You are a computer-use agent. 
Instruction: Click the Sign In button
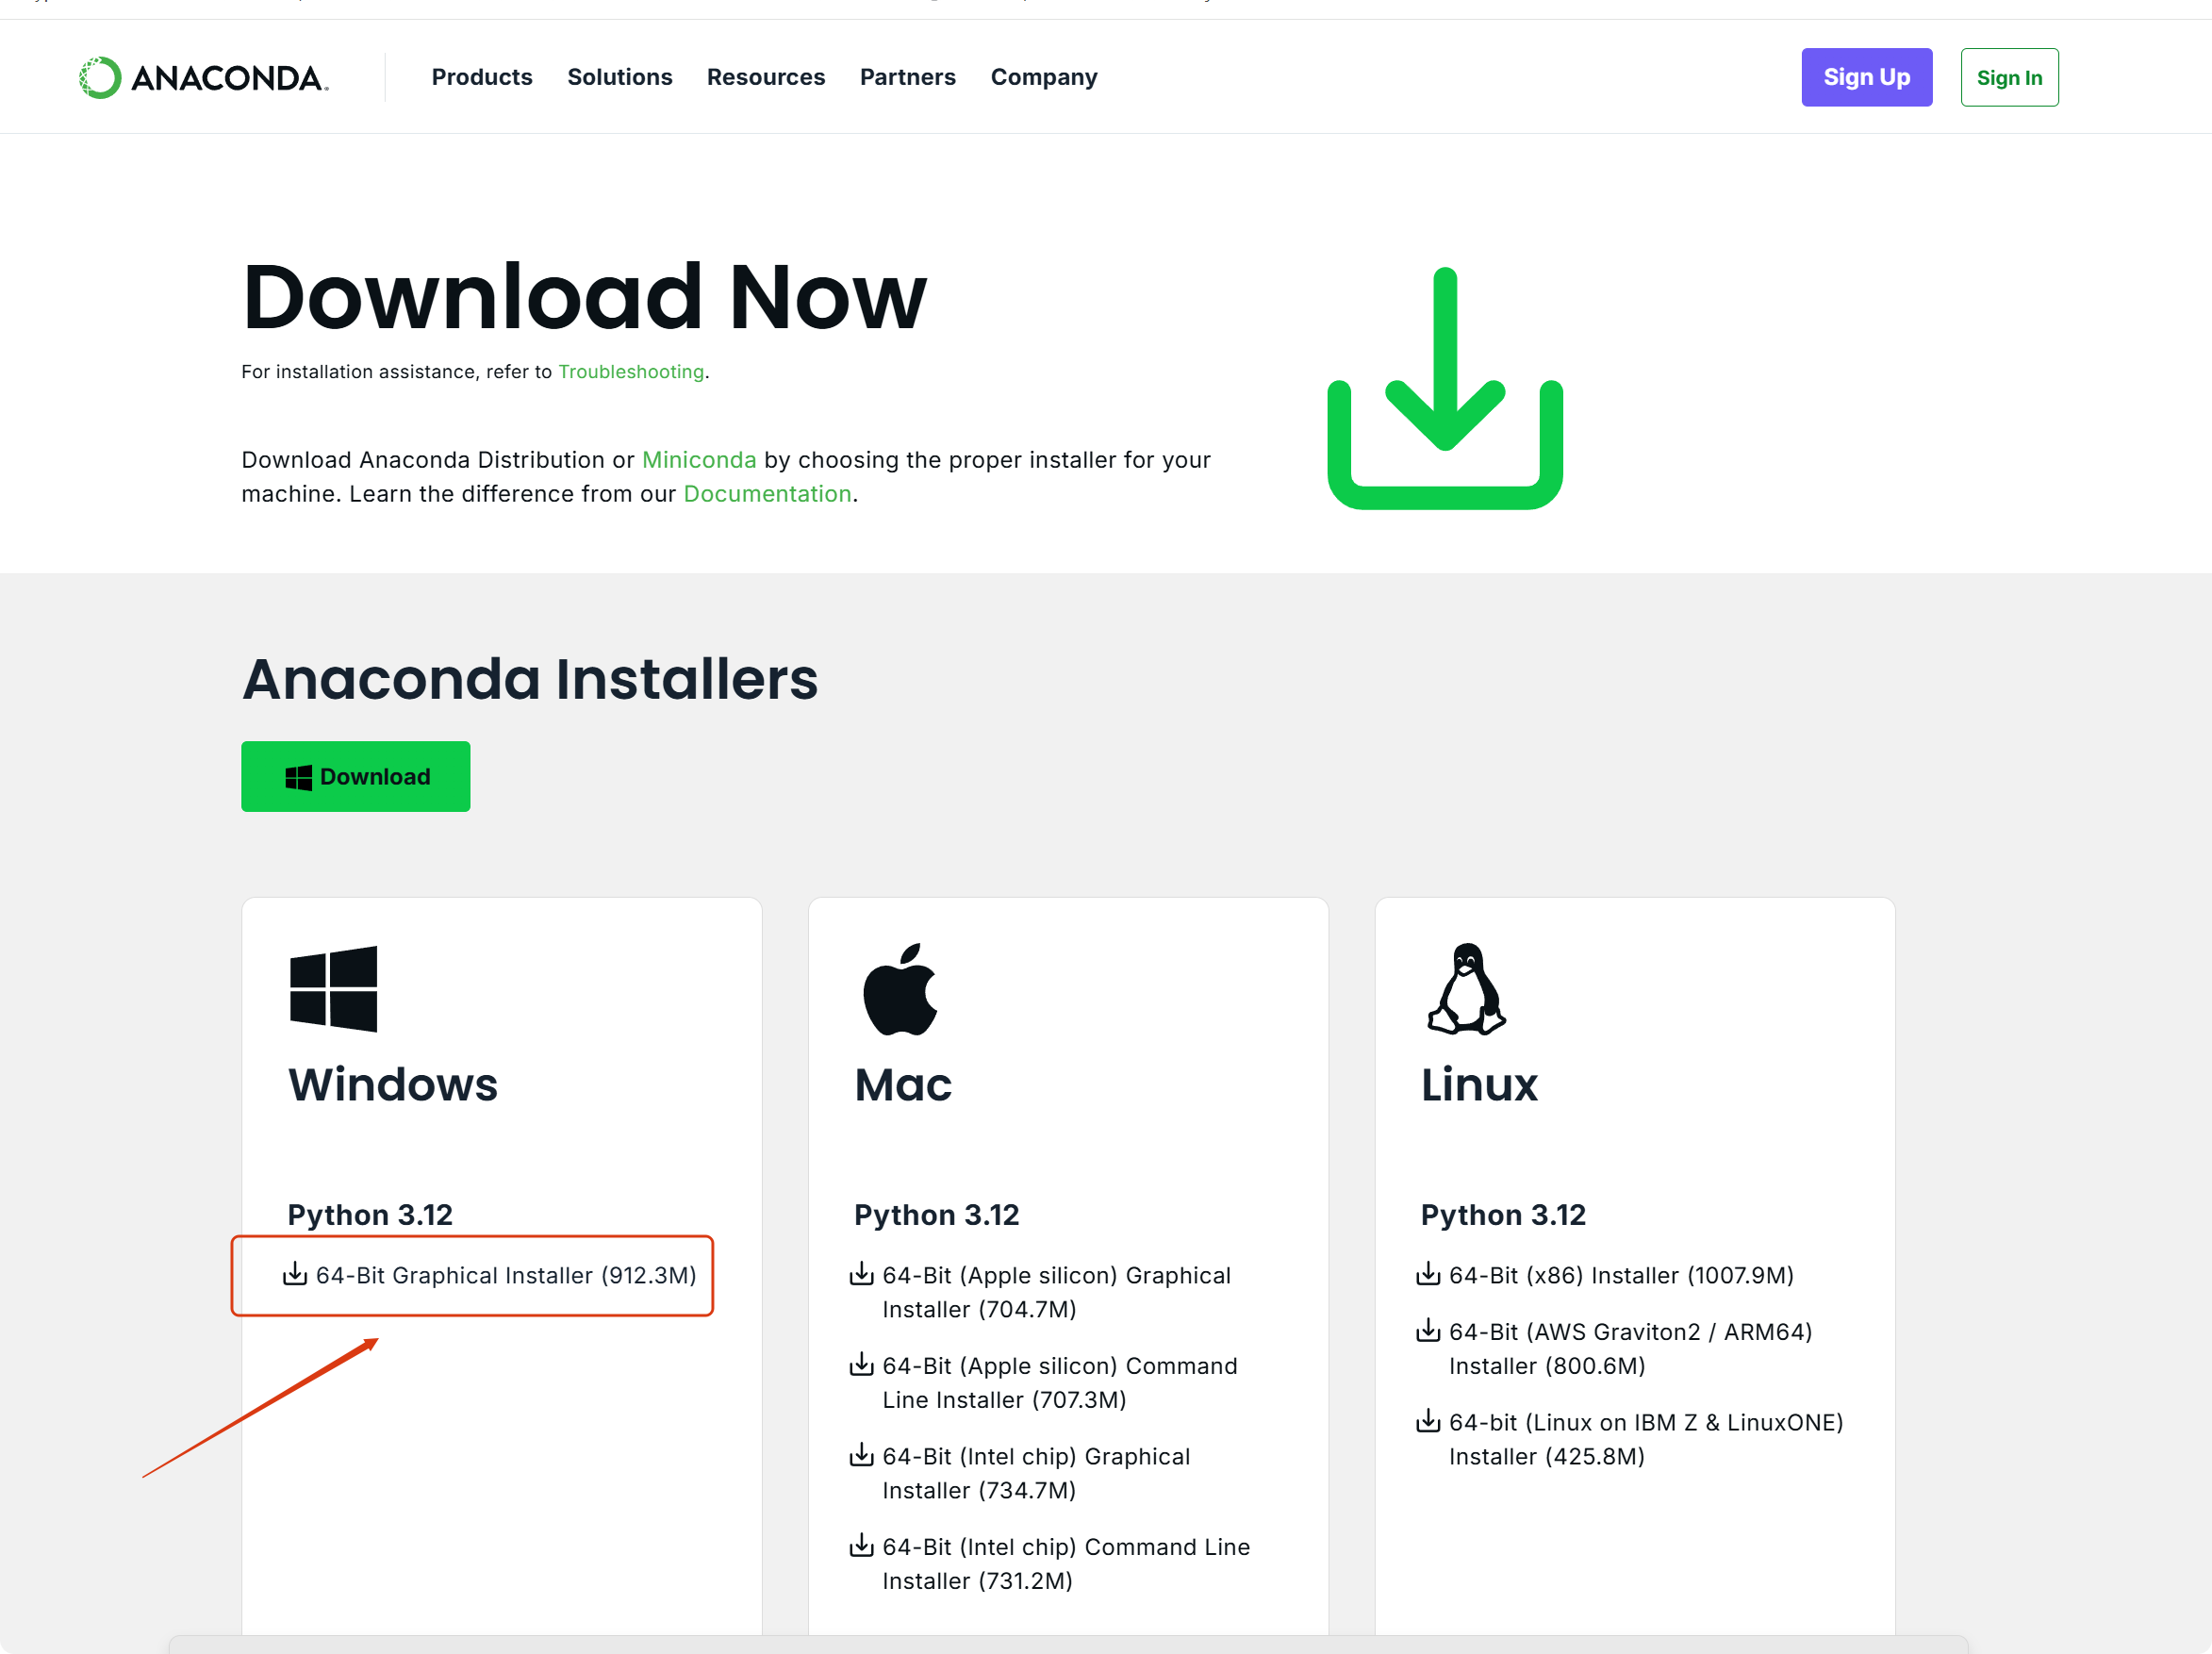(2009, 77)
